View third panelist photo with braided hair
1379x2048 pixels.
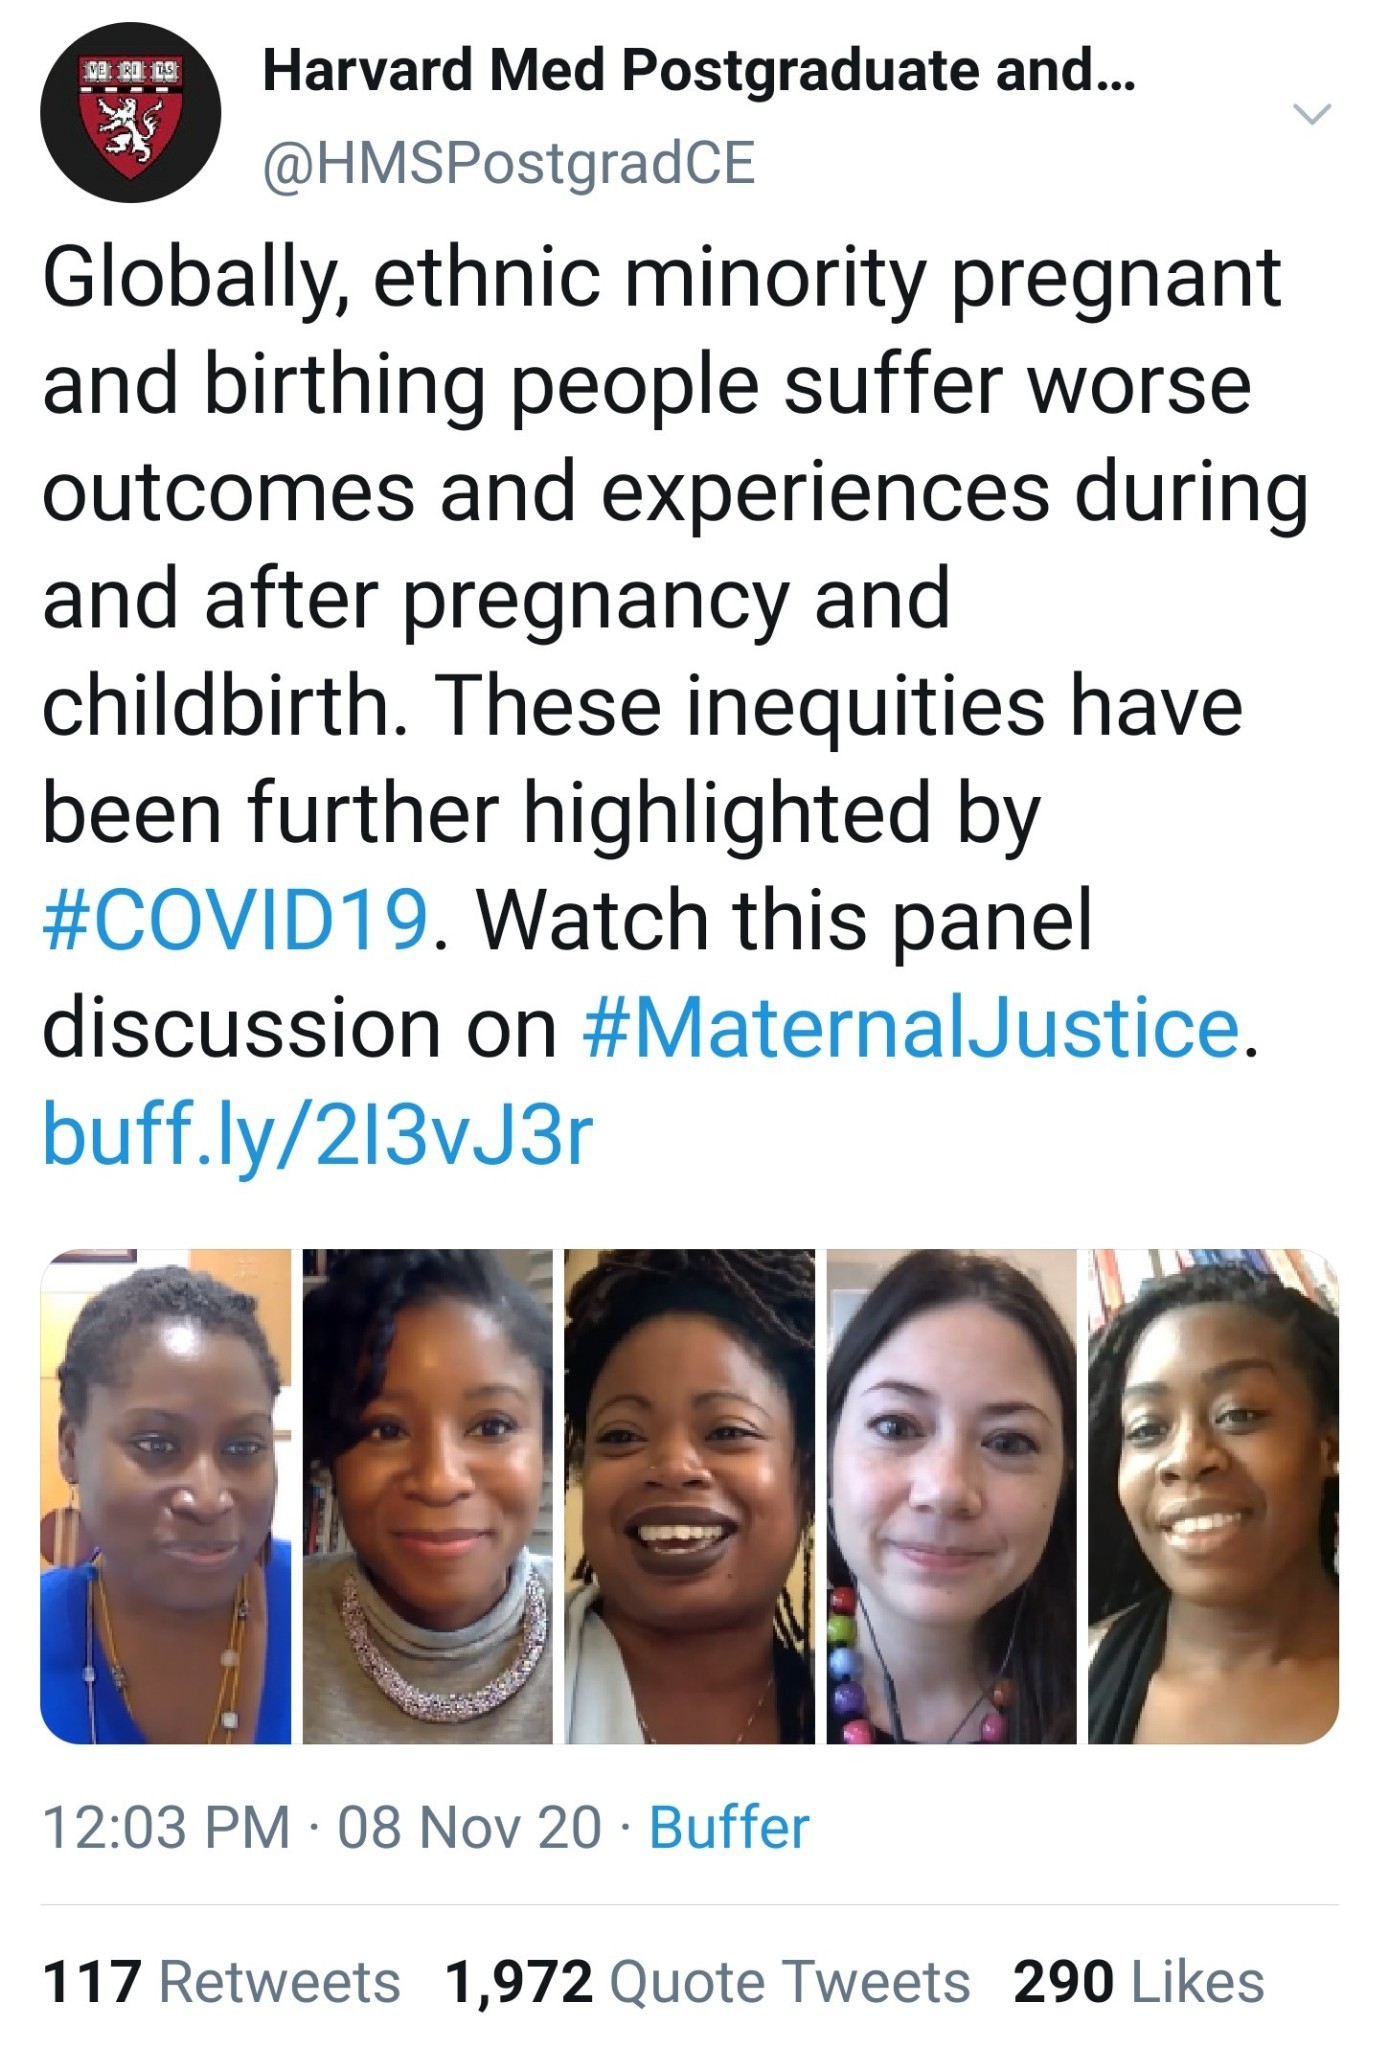tap(690, 1496)
